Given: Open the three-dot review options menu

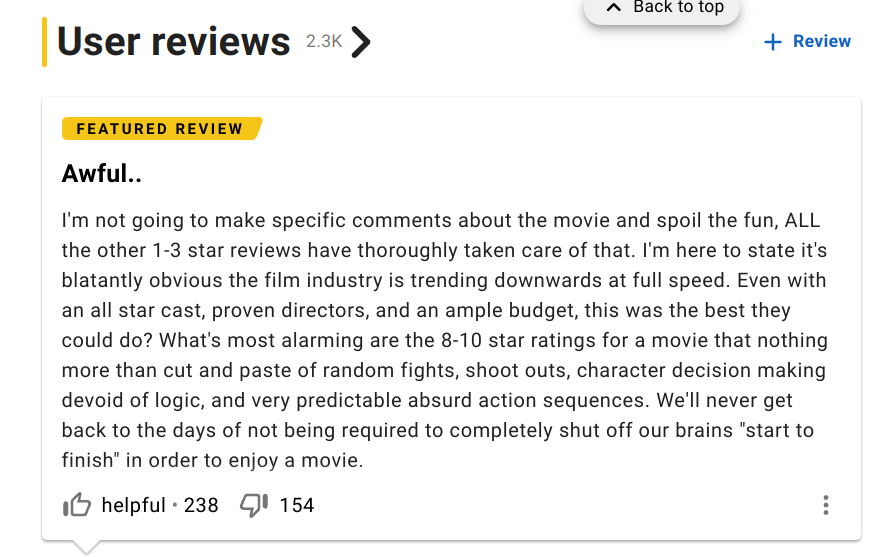Looking at the screenshot, I should point(825,505).
